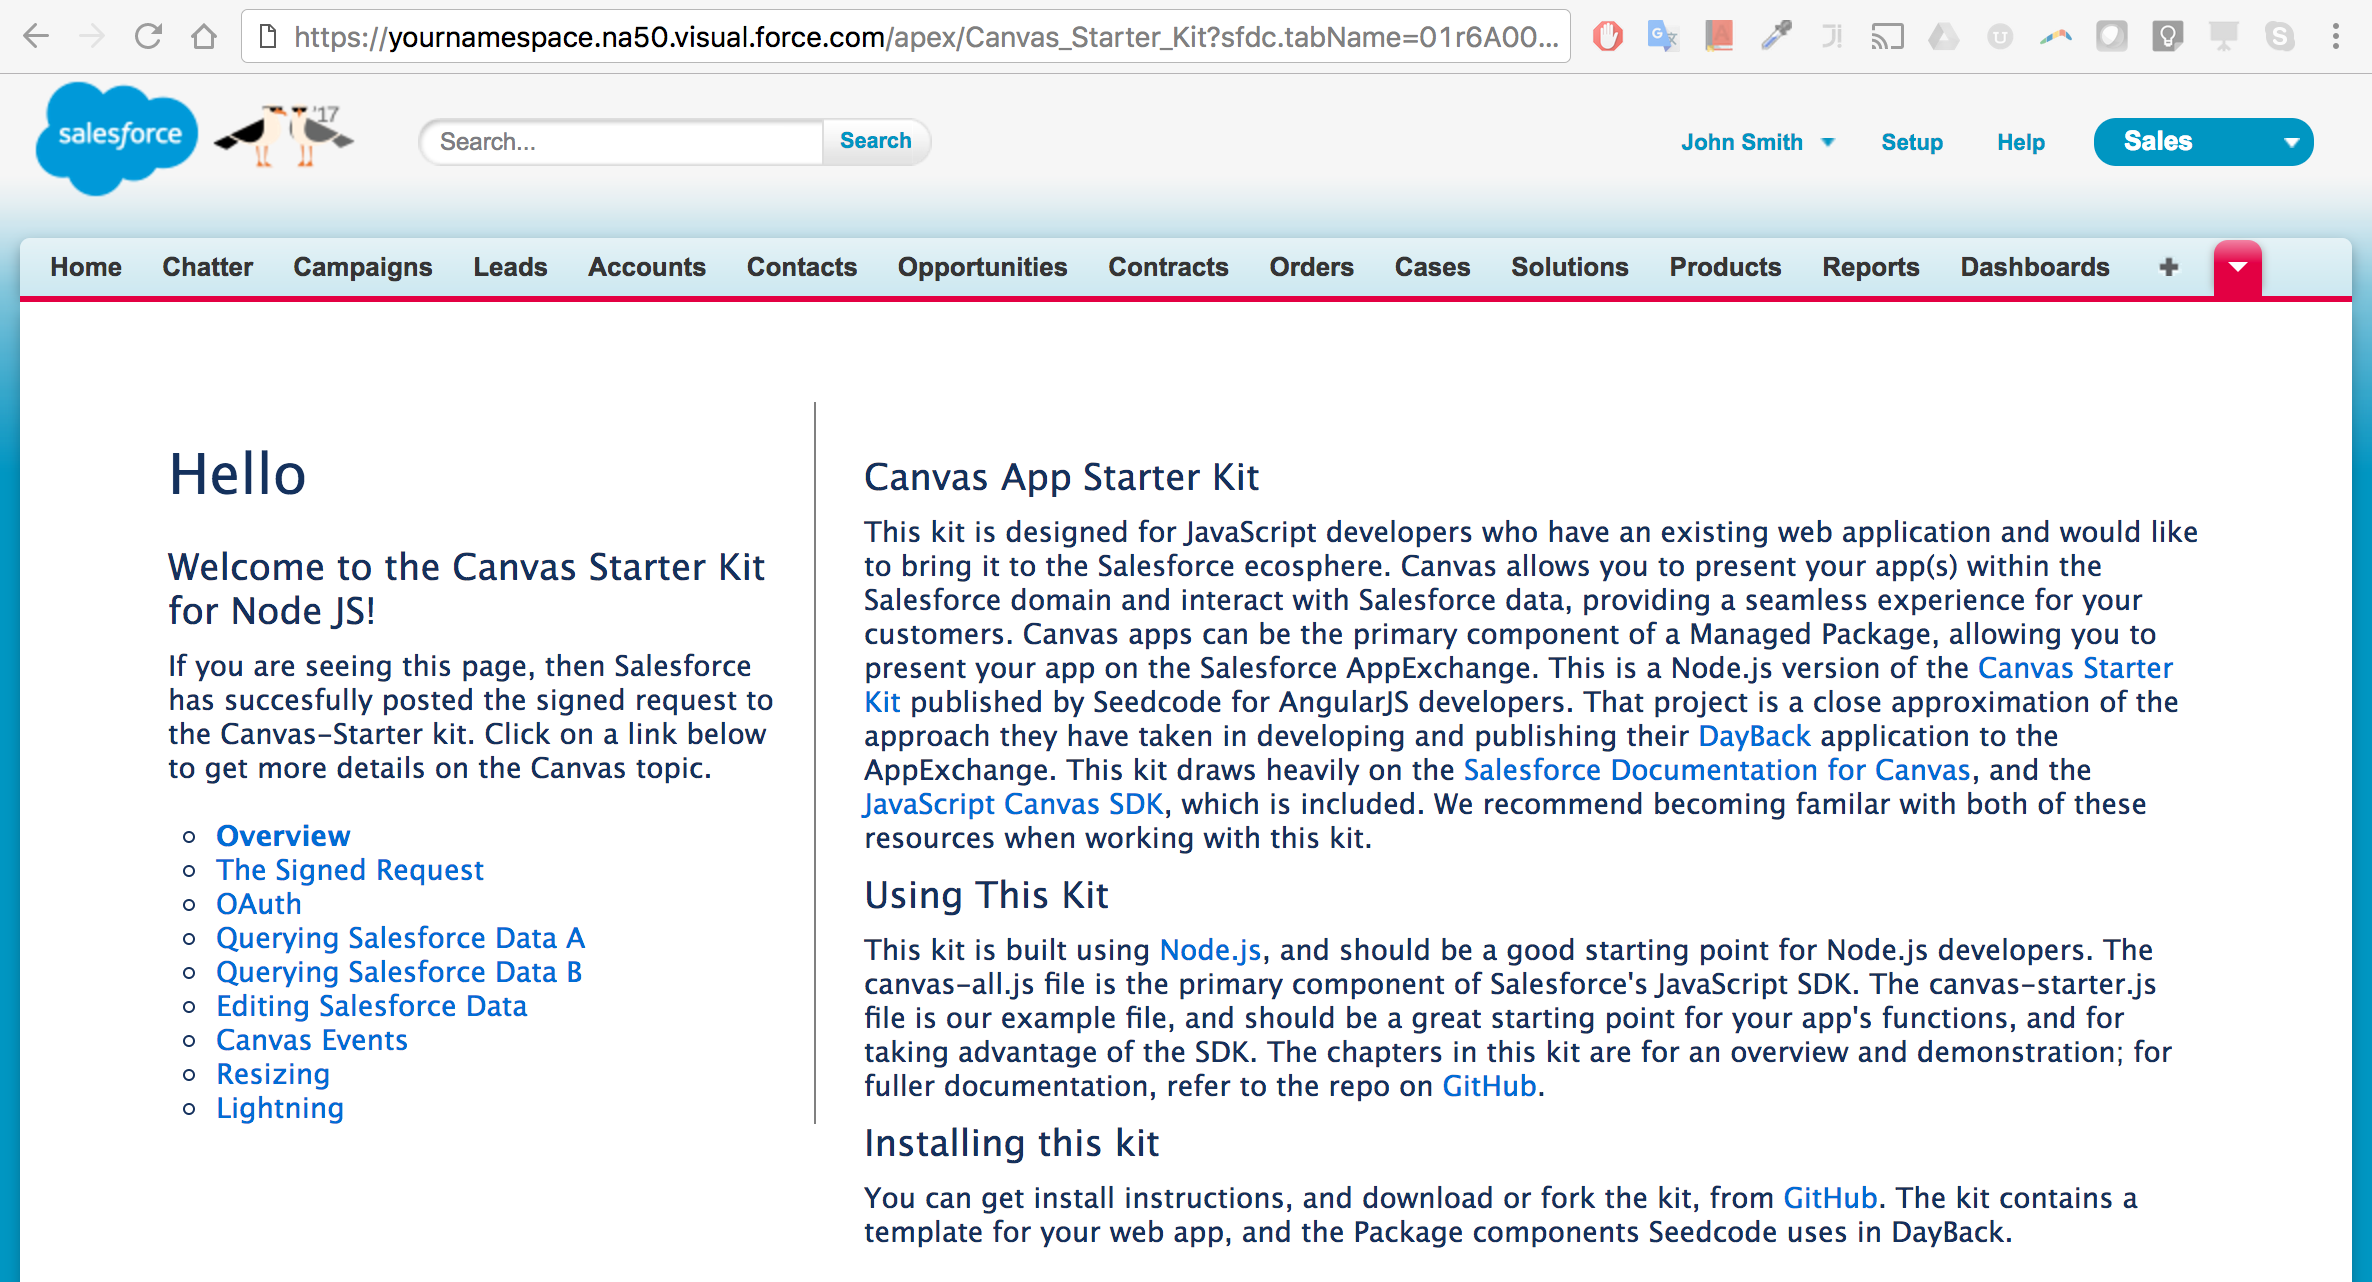Open the Google Translate extension
Viewport: 2372px width, 1282px height.
coord(1662,37)
